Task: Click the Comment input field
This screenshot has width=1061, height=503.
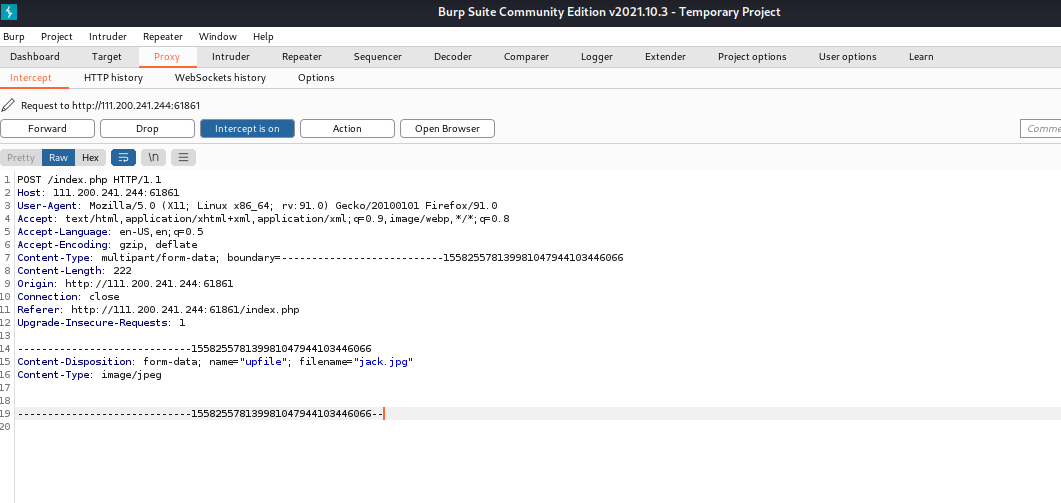Action: point(1041,129)
